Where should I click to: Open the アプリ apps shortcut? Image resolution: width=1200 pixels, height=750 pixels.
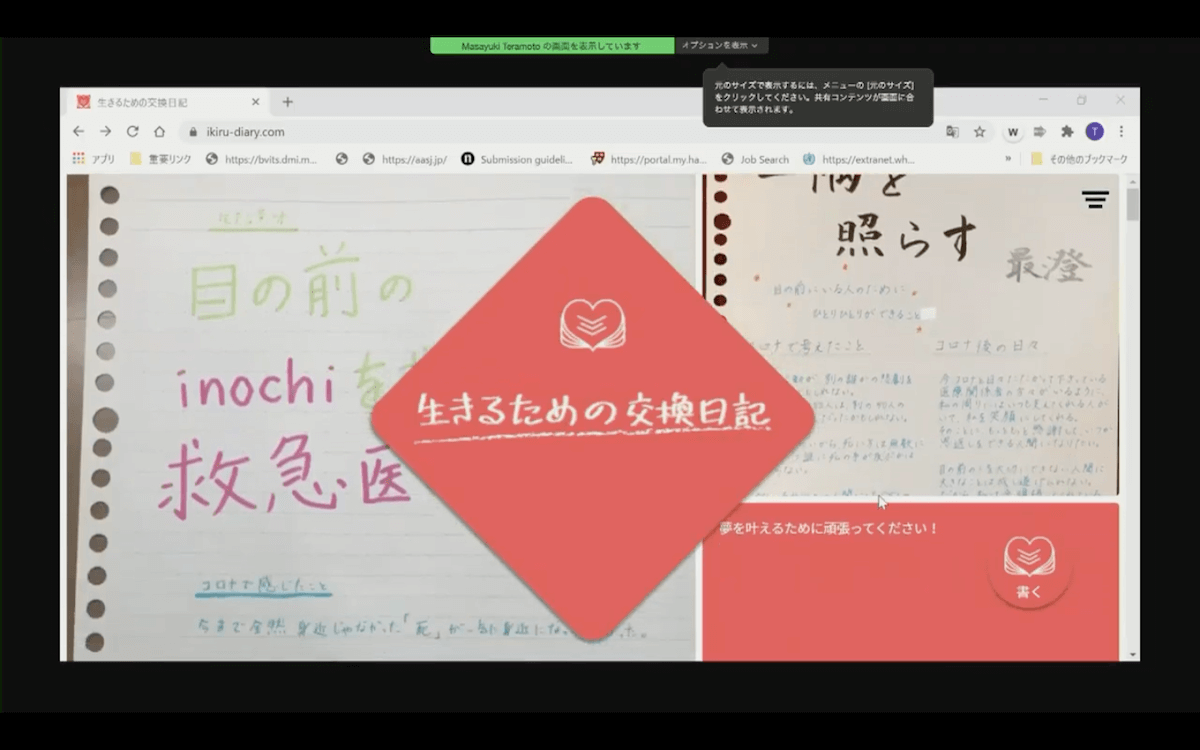(94, 159)
